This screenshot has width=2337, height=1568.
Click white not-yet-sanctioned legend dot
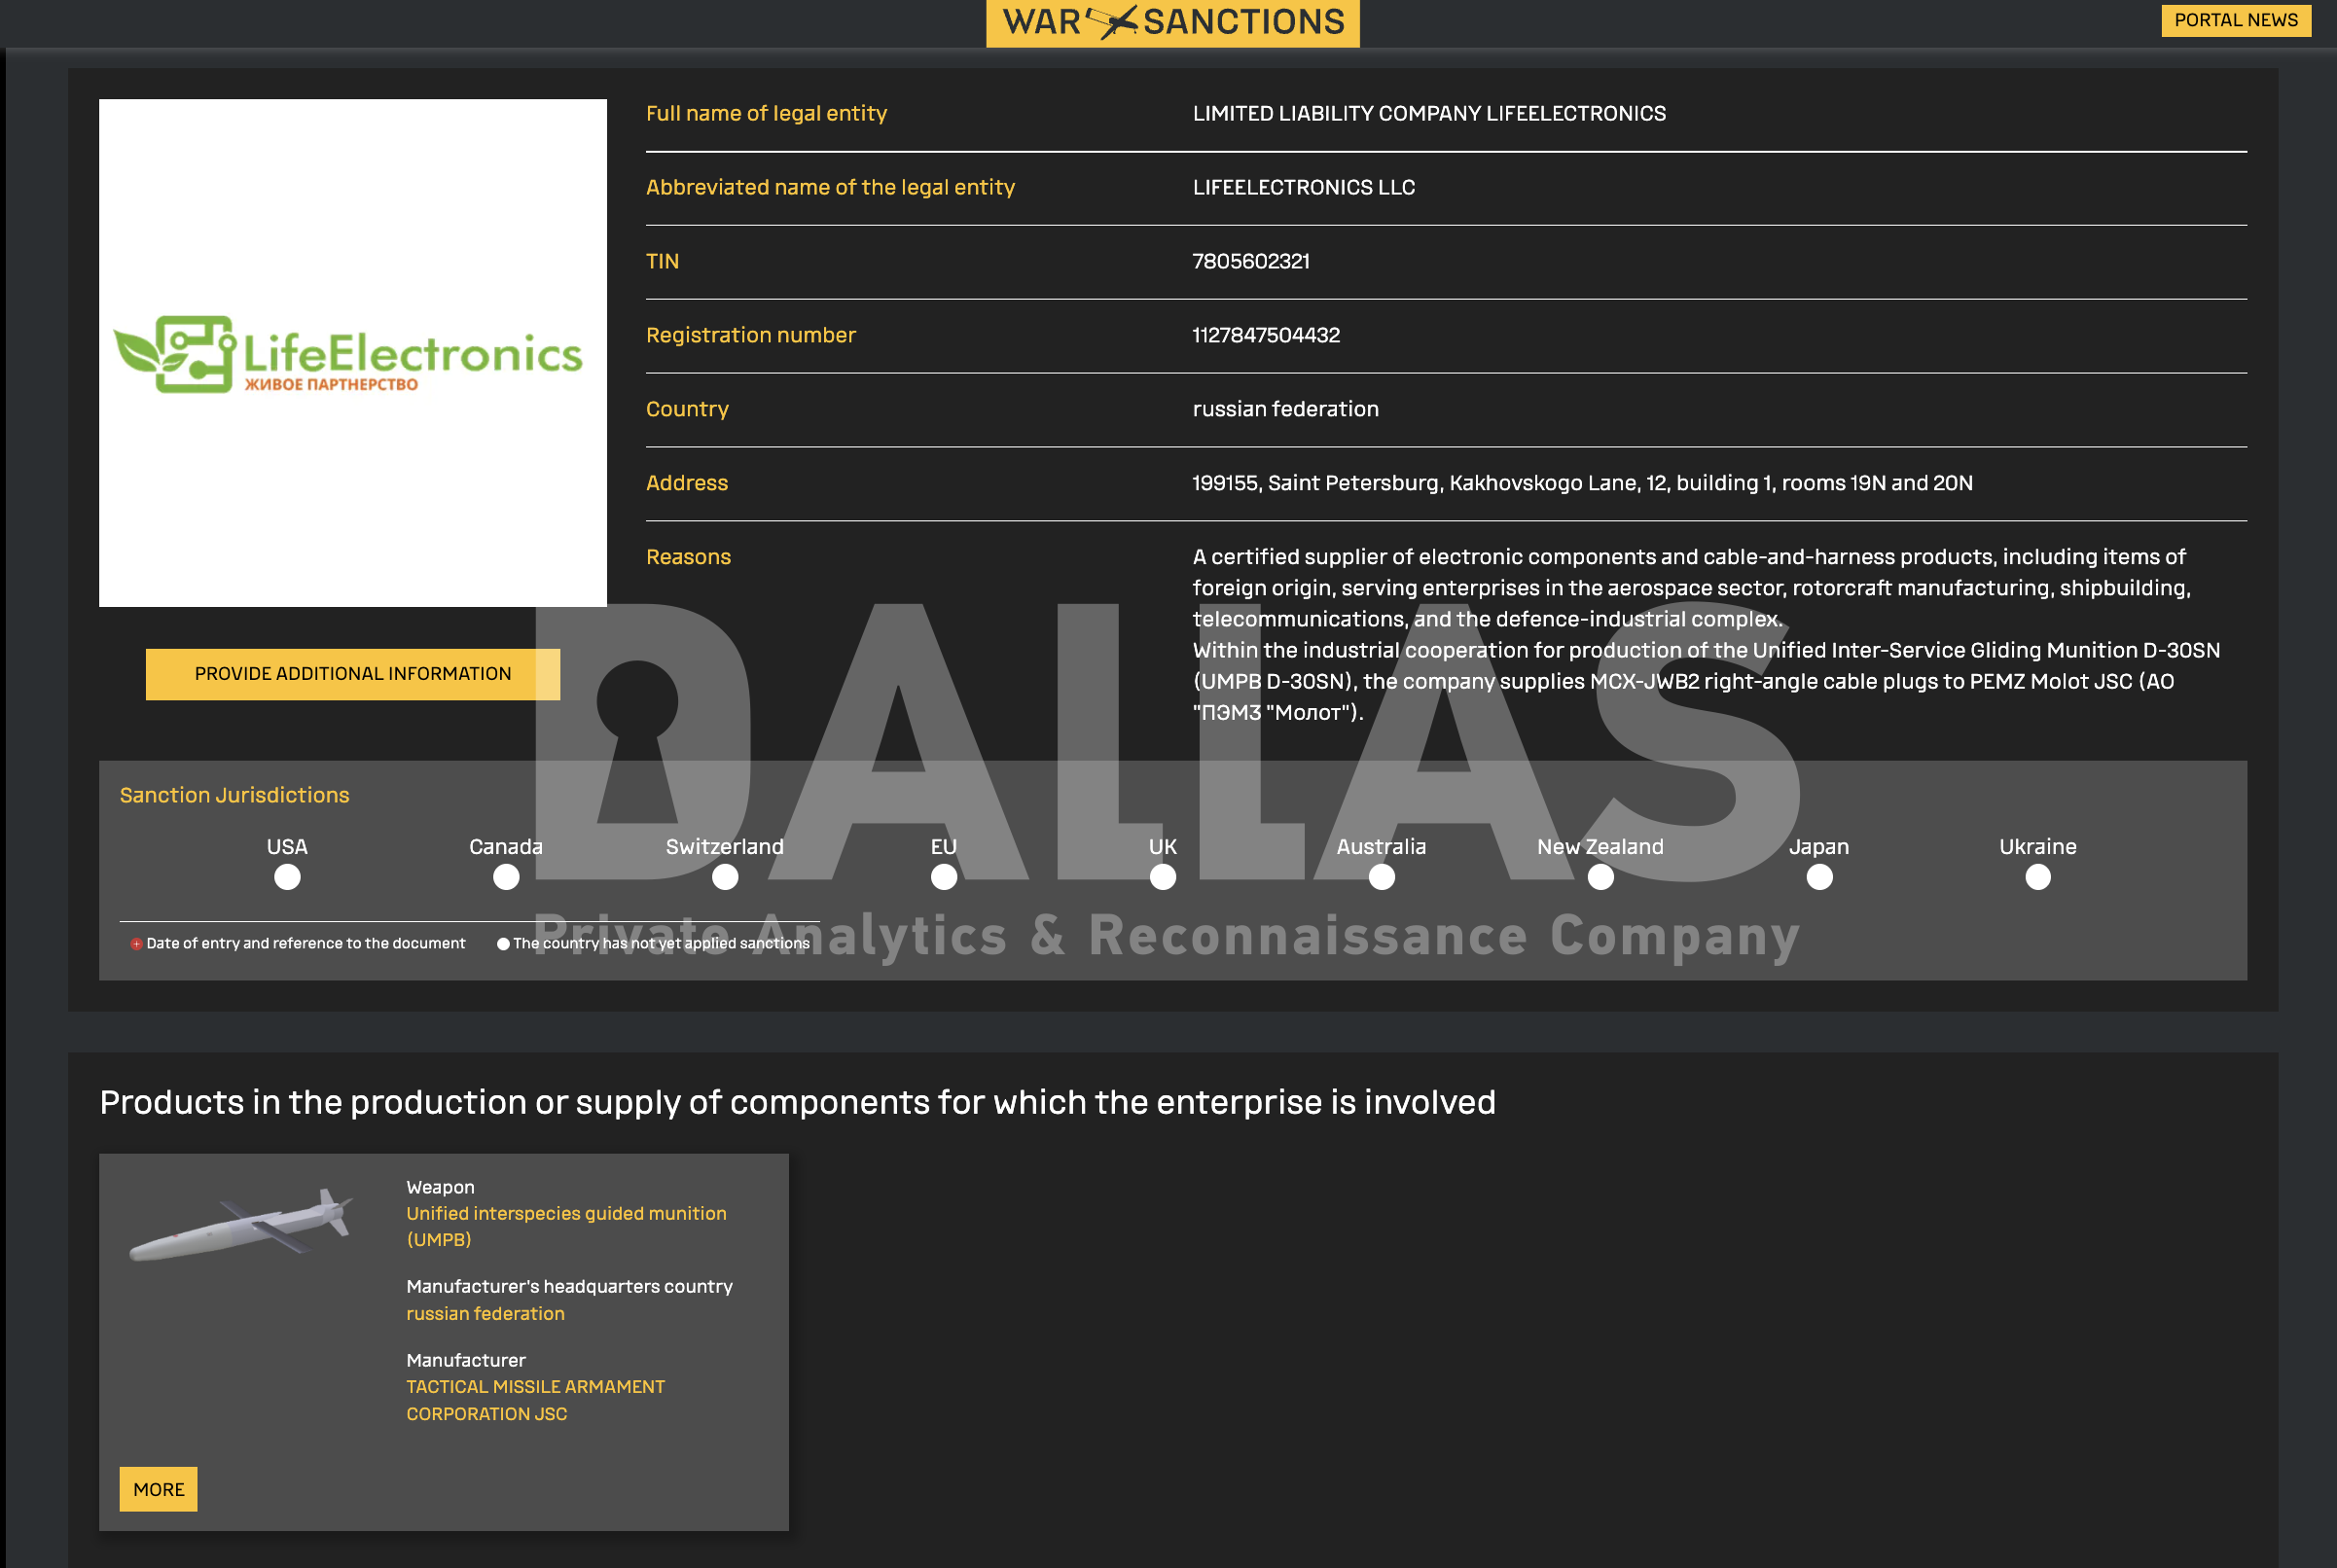coord(503,943)
